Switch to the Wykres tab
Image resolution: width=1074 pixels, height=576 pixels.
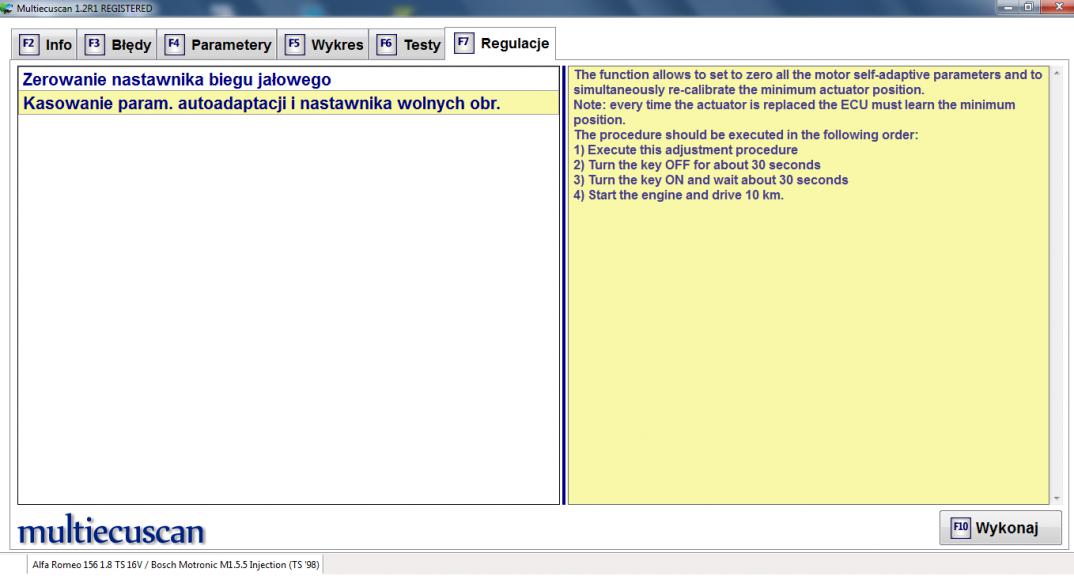coord(323,45)
